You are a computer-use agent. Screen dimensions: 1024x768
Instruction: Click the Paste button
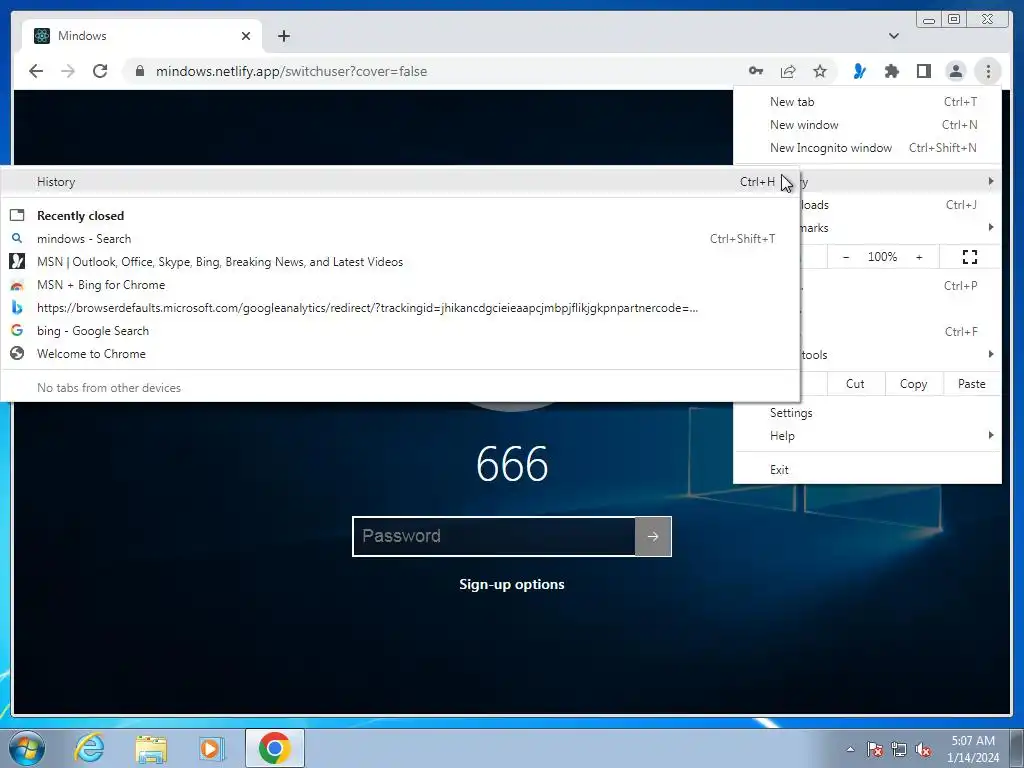972,384
